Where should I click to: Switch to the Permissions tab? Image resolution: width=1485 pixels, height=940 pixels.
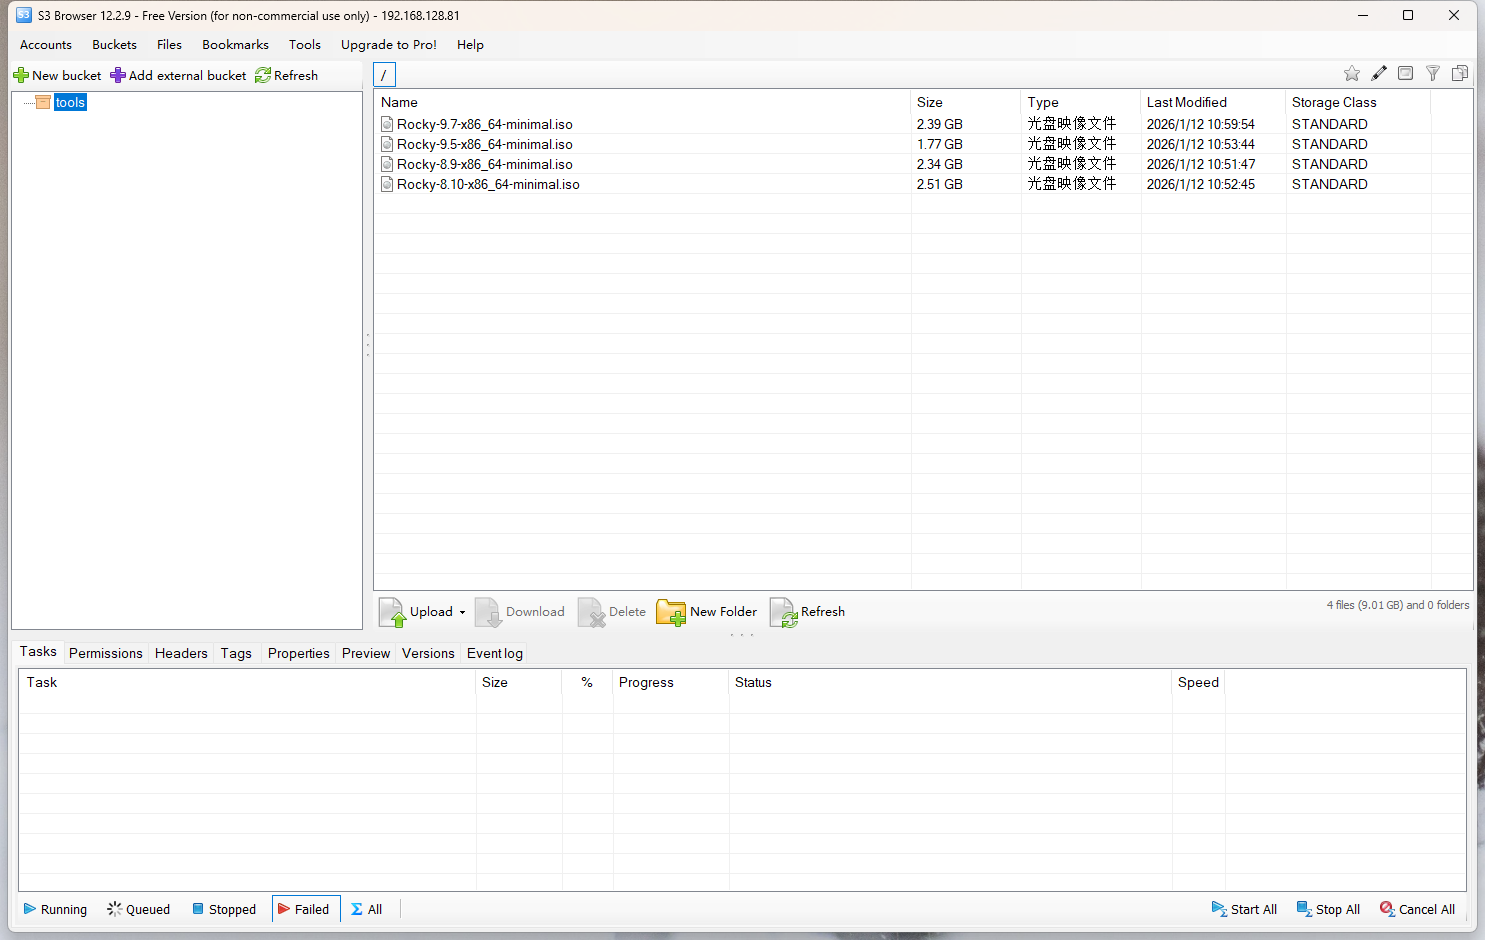click(105, 653)
